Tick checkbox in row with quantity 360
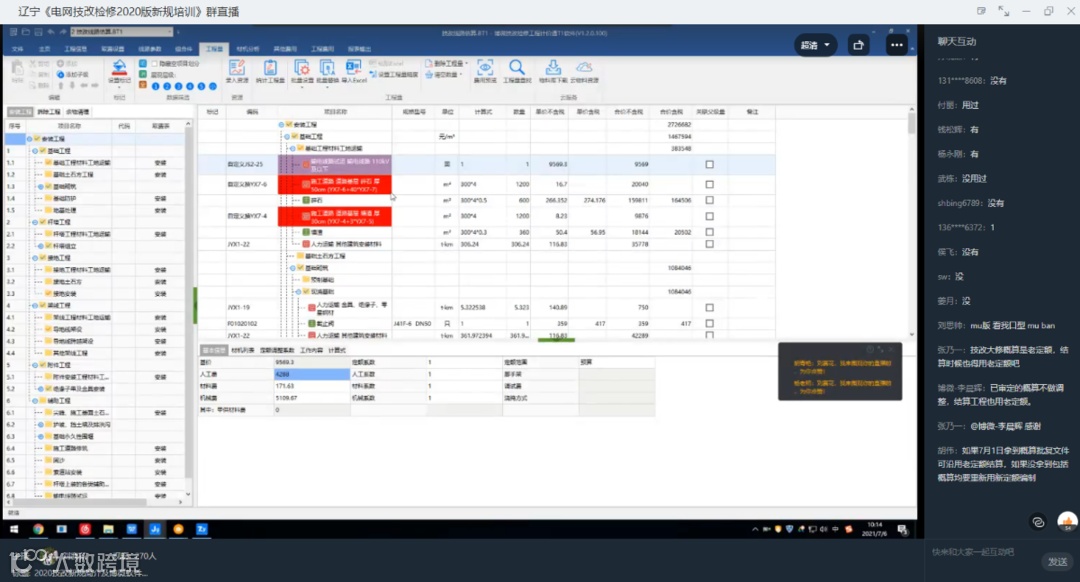 point(709,232)
